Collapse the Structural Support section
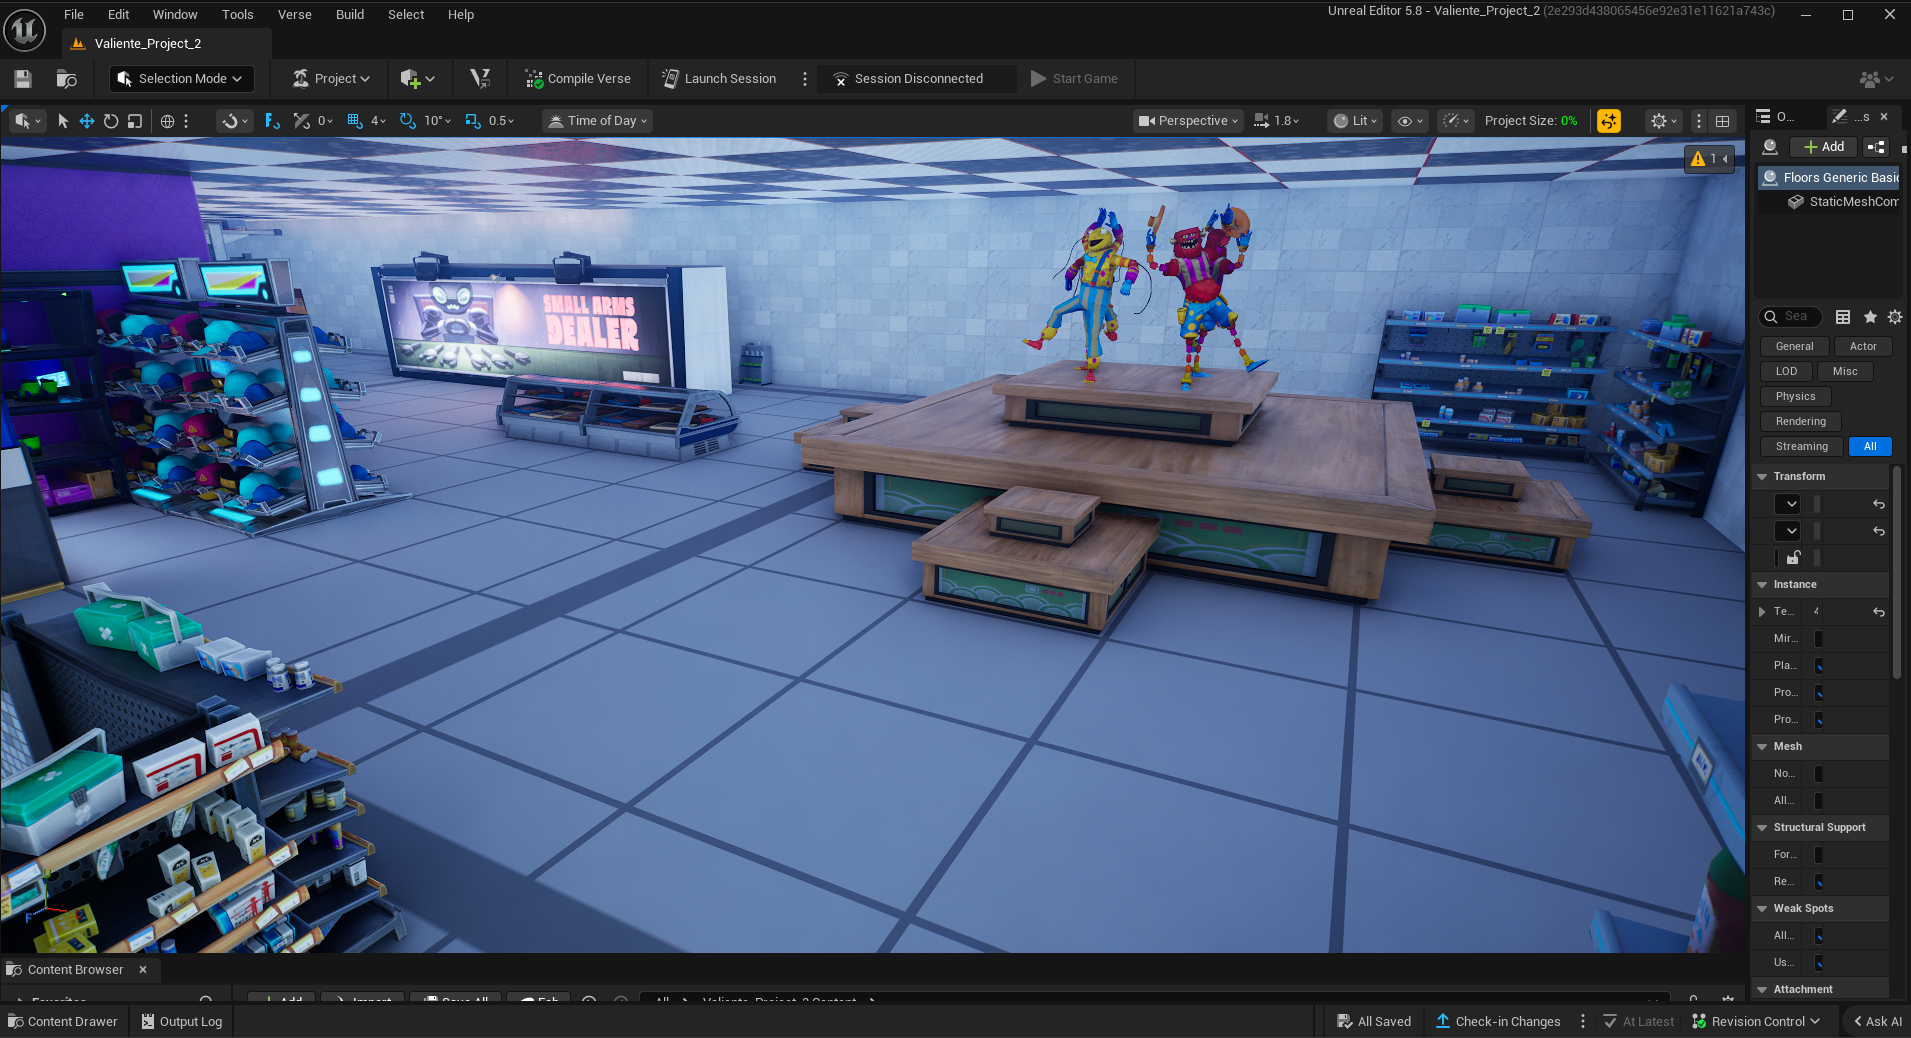The height and width of the screenshot is (1038, 1911). pyautogui.click(x=1762, y=828)
